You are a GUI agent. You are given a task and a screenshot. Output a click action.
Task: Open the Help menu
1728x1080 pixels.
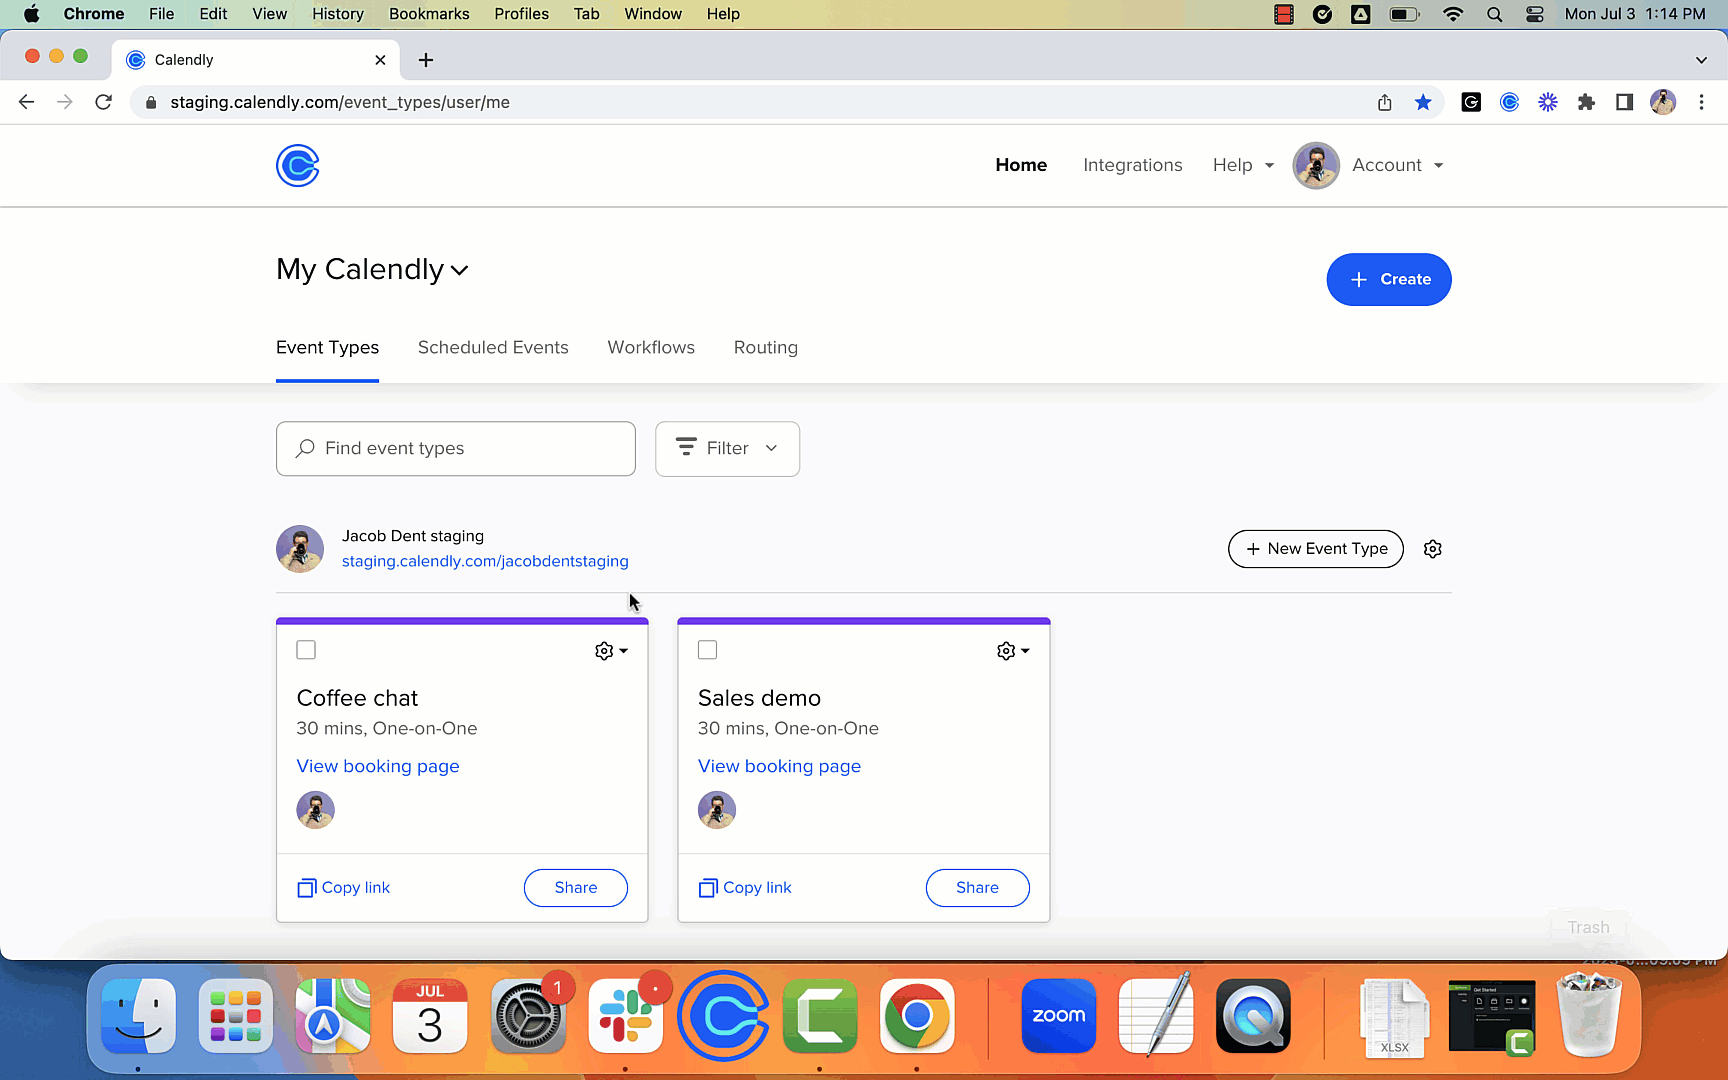1243,165
